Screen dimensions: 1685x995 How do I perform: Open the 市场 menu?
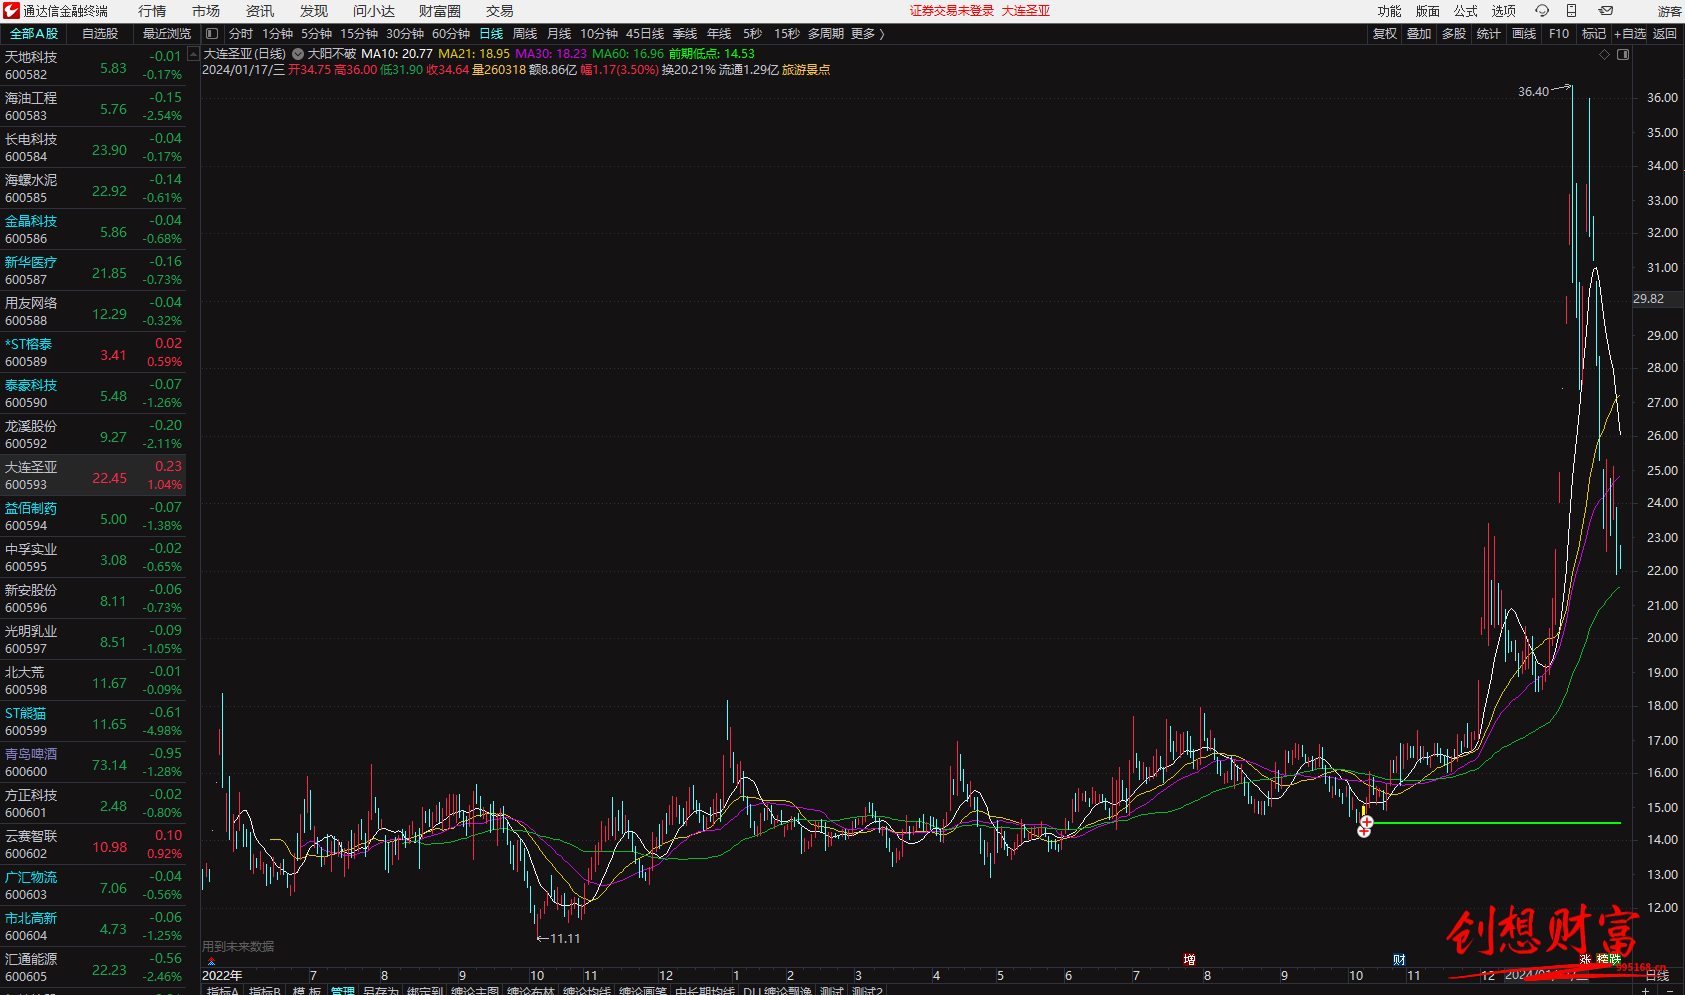click(x=206, y=11)
